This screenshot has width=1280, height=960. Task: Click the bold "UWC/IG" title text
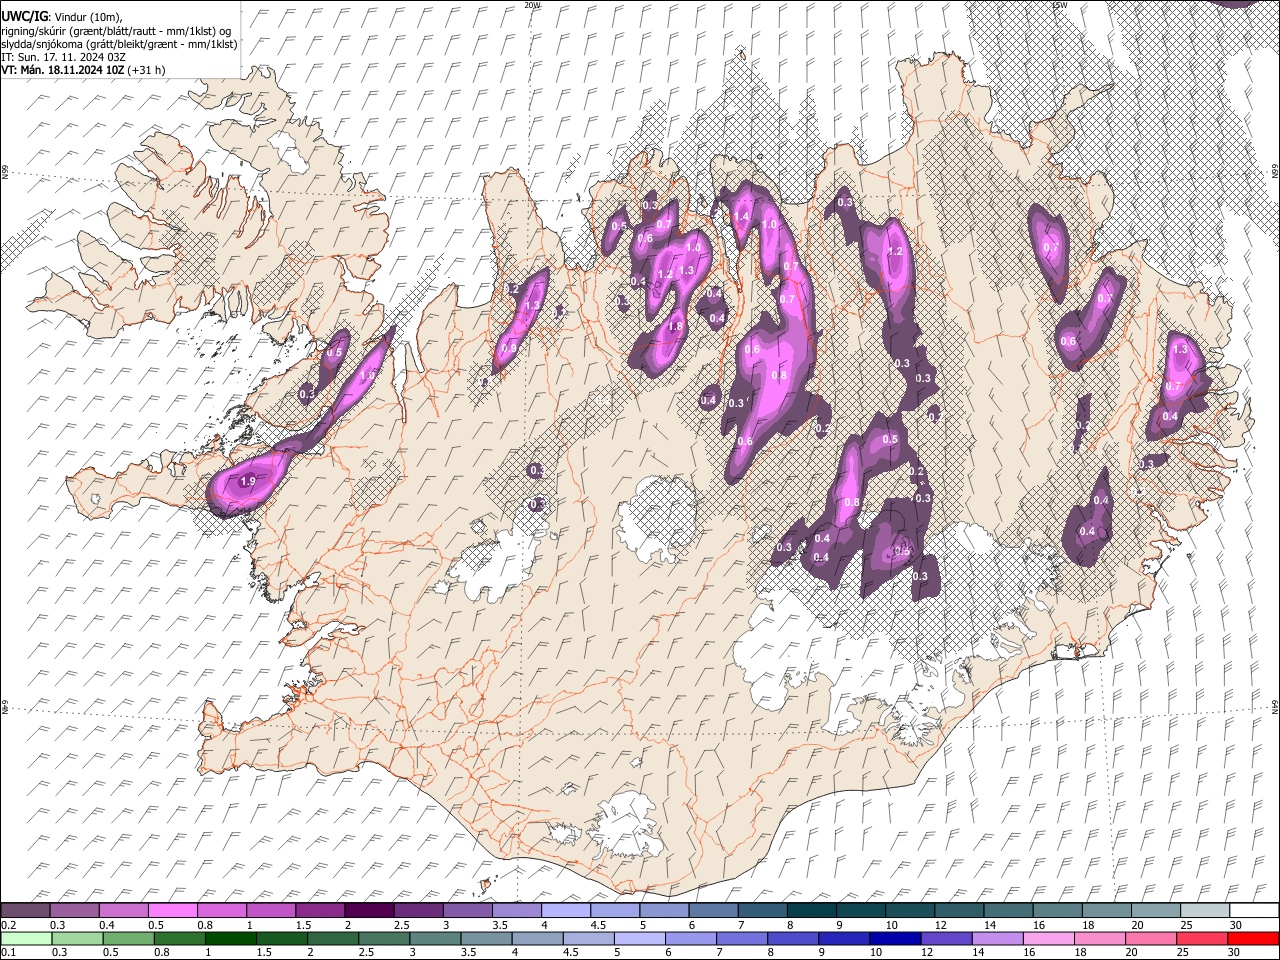point(24,16)
